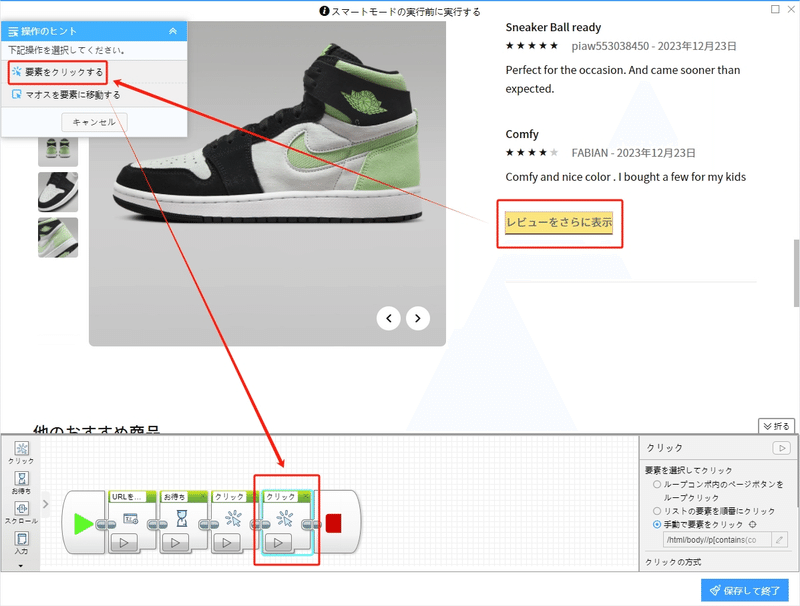The height and width of the screenshot is (606, 800).
Task: Click the キャンセル button in the hint panel
Action: coord(94,122)
